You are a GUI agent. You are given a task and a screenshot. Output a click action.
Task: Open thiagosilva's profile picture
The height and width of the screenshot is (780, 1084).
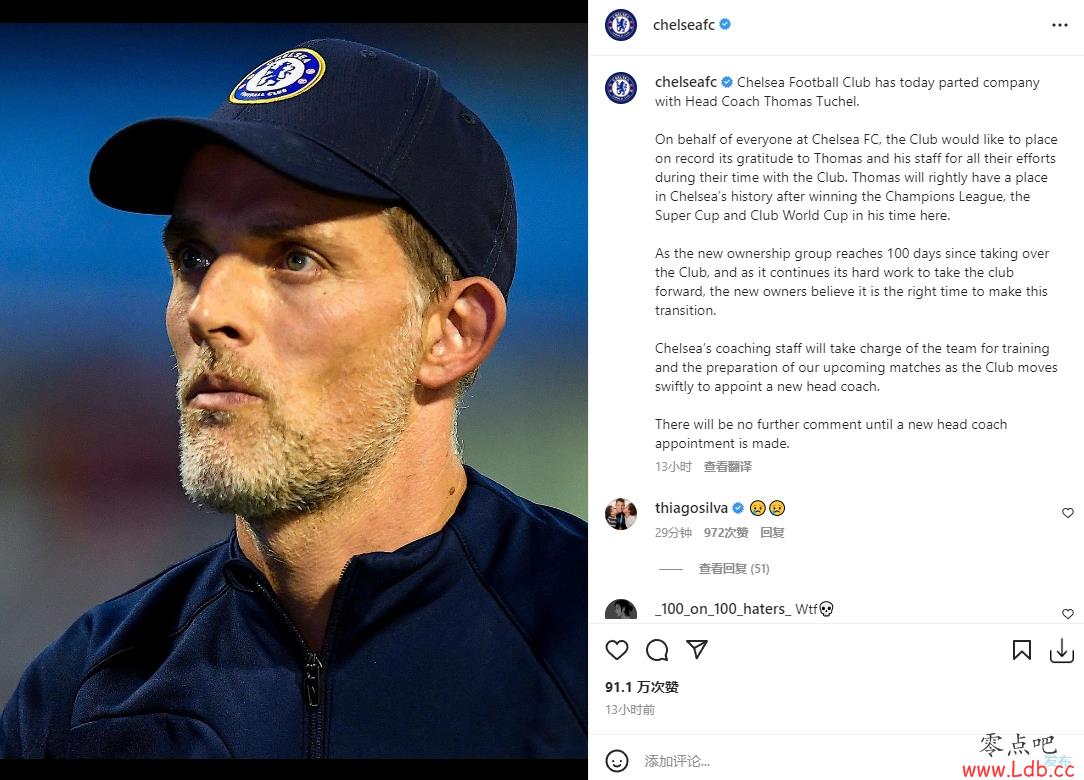pos(621,514)
